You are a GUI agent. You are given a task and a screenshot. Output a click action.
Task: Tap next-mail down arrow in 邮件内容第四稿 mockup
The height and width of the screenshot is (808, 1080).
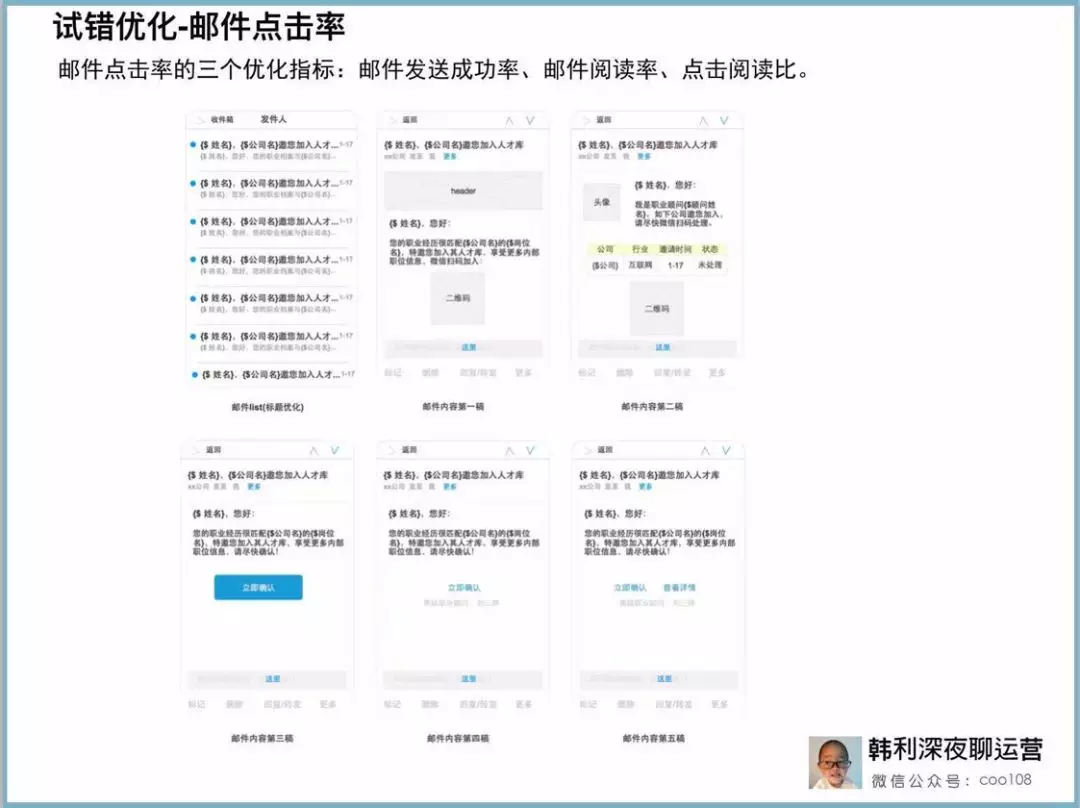530,450
